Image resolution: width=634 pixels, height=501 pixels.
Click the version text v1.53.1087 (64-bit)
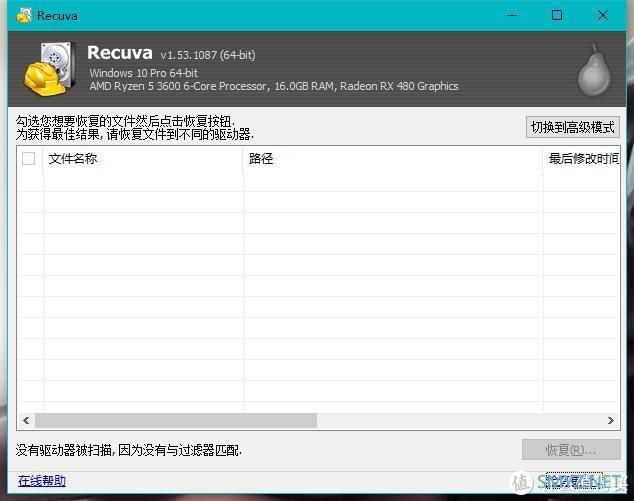click(x=208, y=55)
